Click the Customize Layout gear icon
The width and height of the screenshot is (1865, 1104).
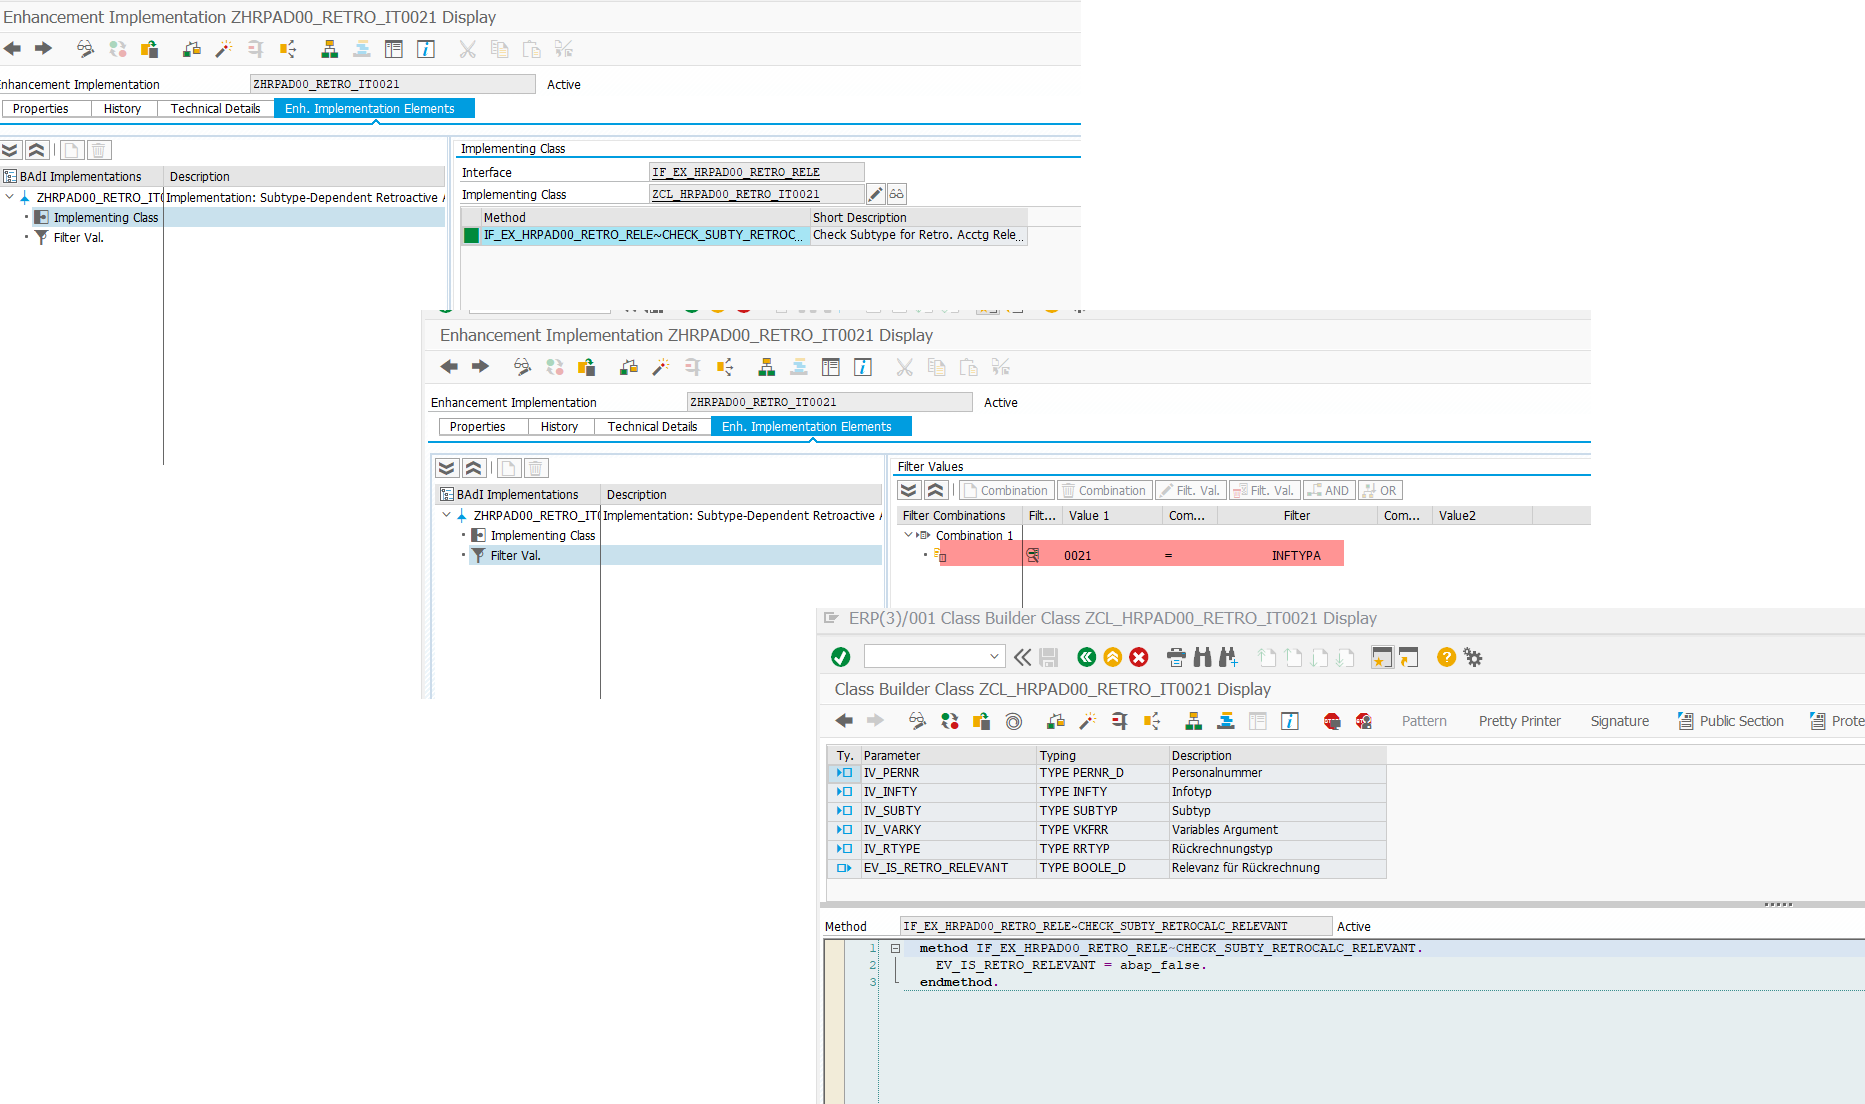coord(1473,657)
